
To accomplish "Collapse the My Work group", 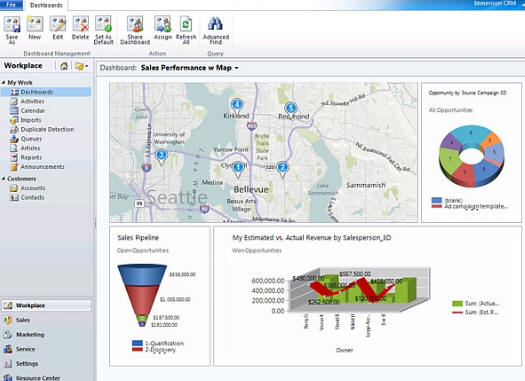I will coord(4,82).
